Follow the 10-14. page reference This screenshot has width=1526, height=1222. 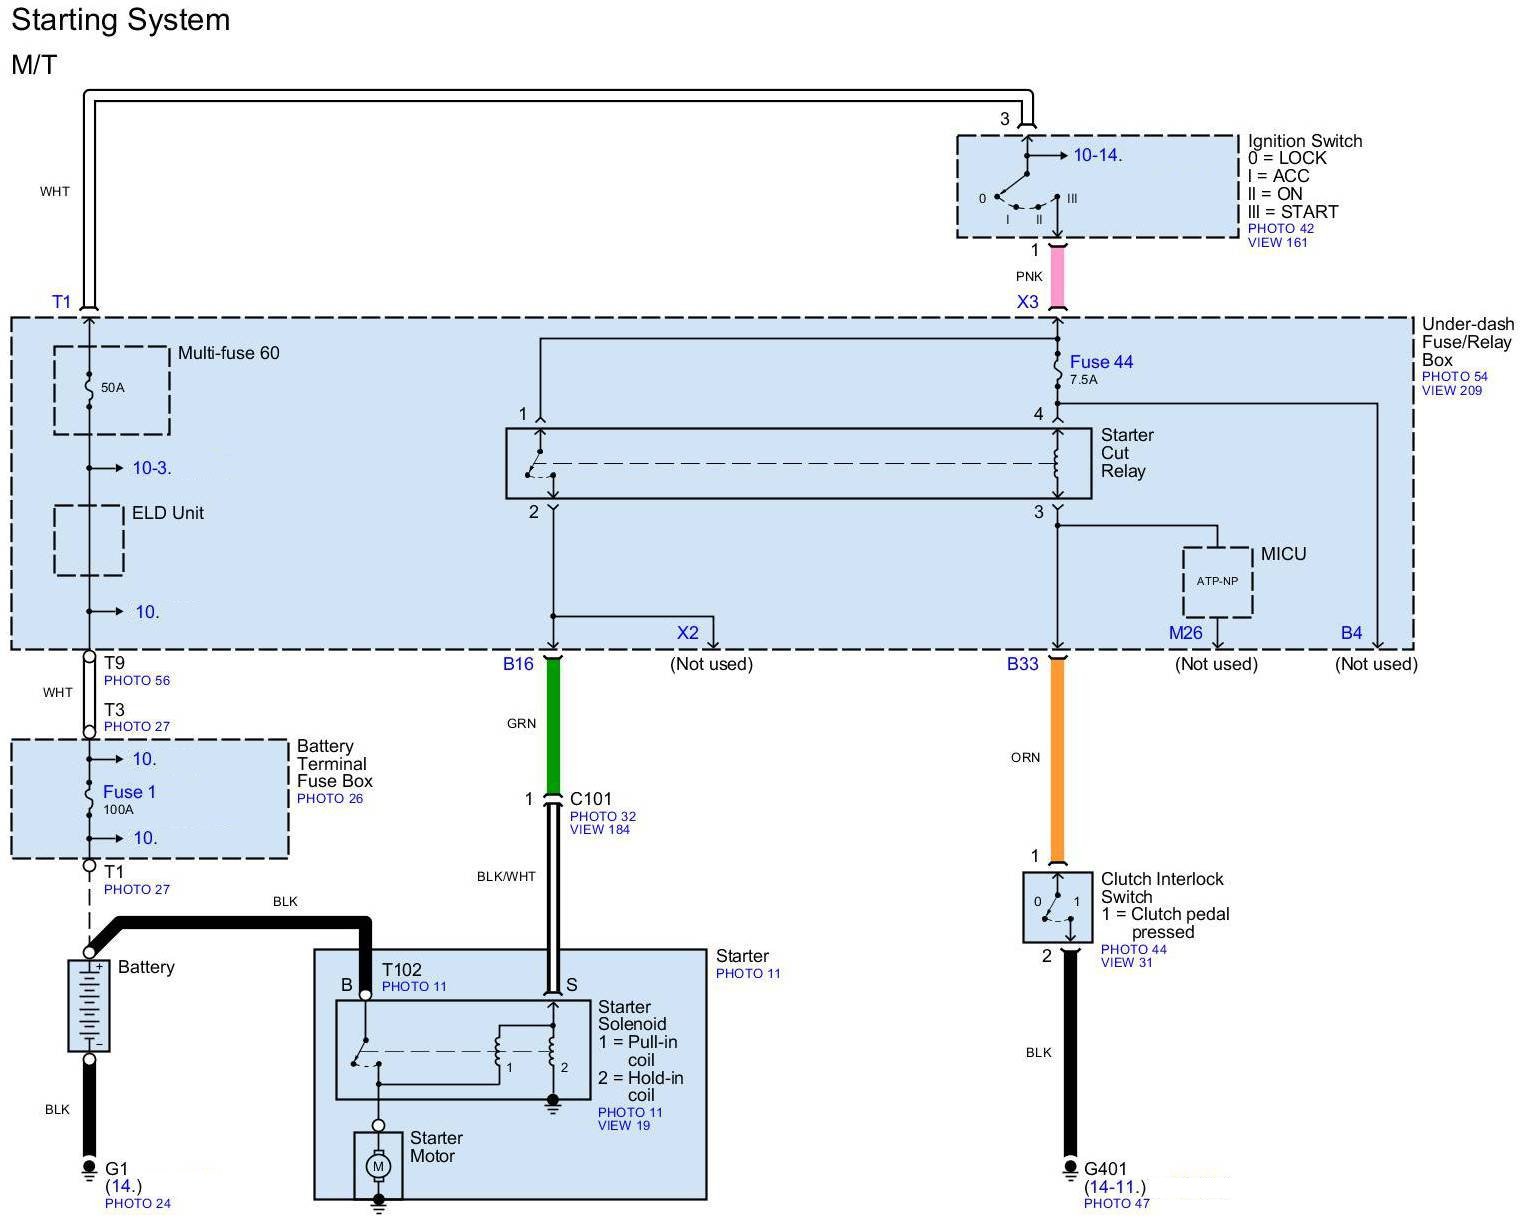tap(1097, 155)
